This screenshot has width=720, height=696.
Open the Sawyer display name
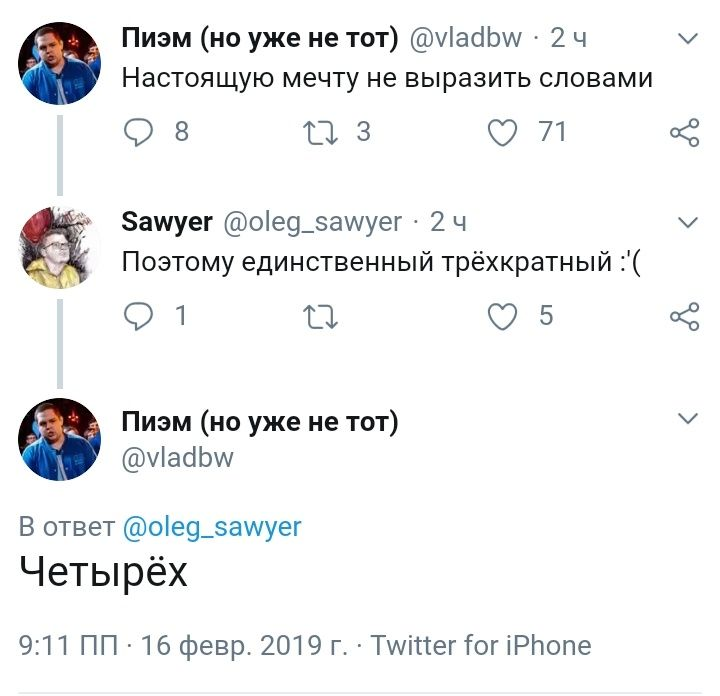(167, 222)
